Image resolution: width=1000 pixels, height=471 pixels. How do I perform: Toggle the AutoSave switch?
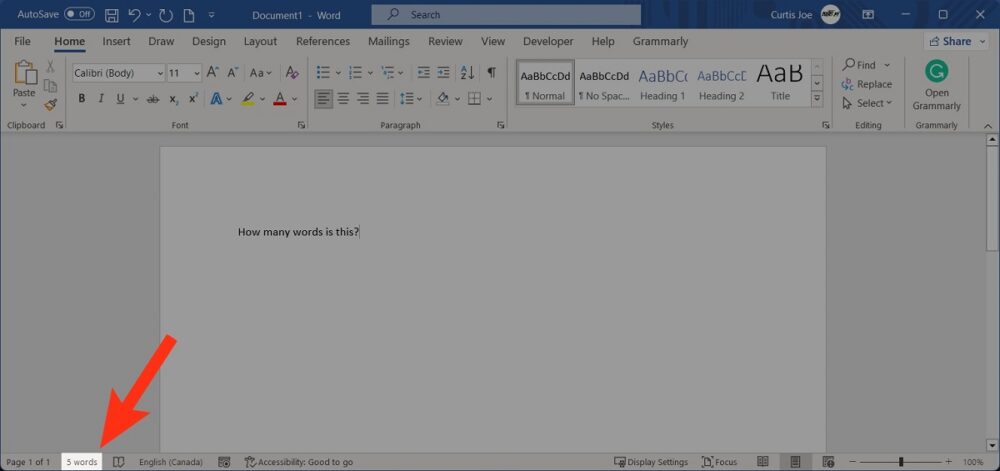(79, 15)
